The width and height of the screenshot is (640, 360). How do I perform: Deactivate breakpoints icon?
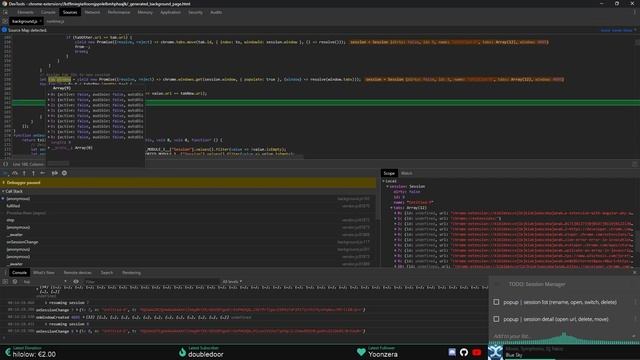point(54,173)
